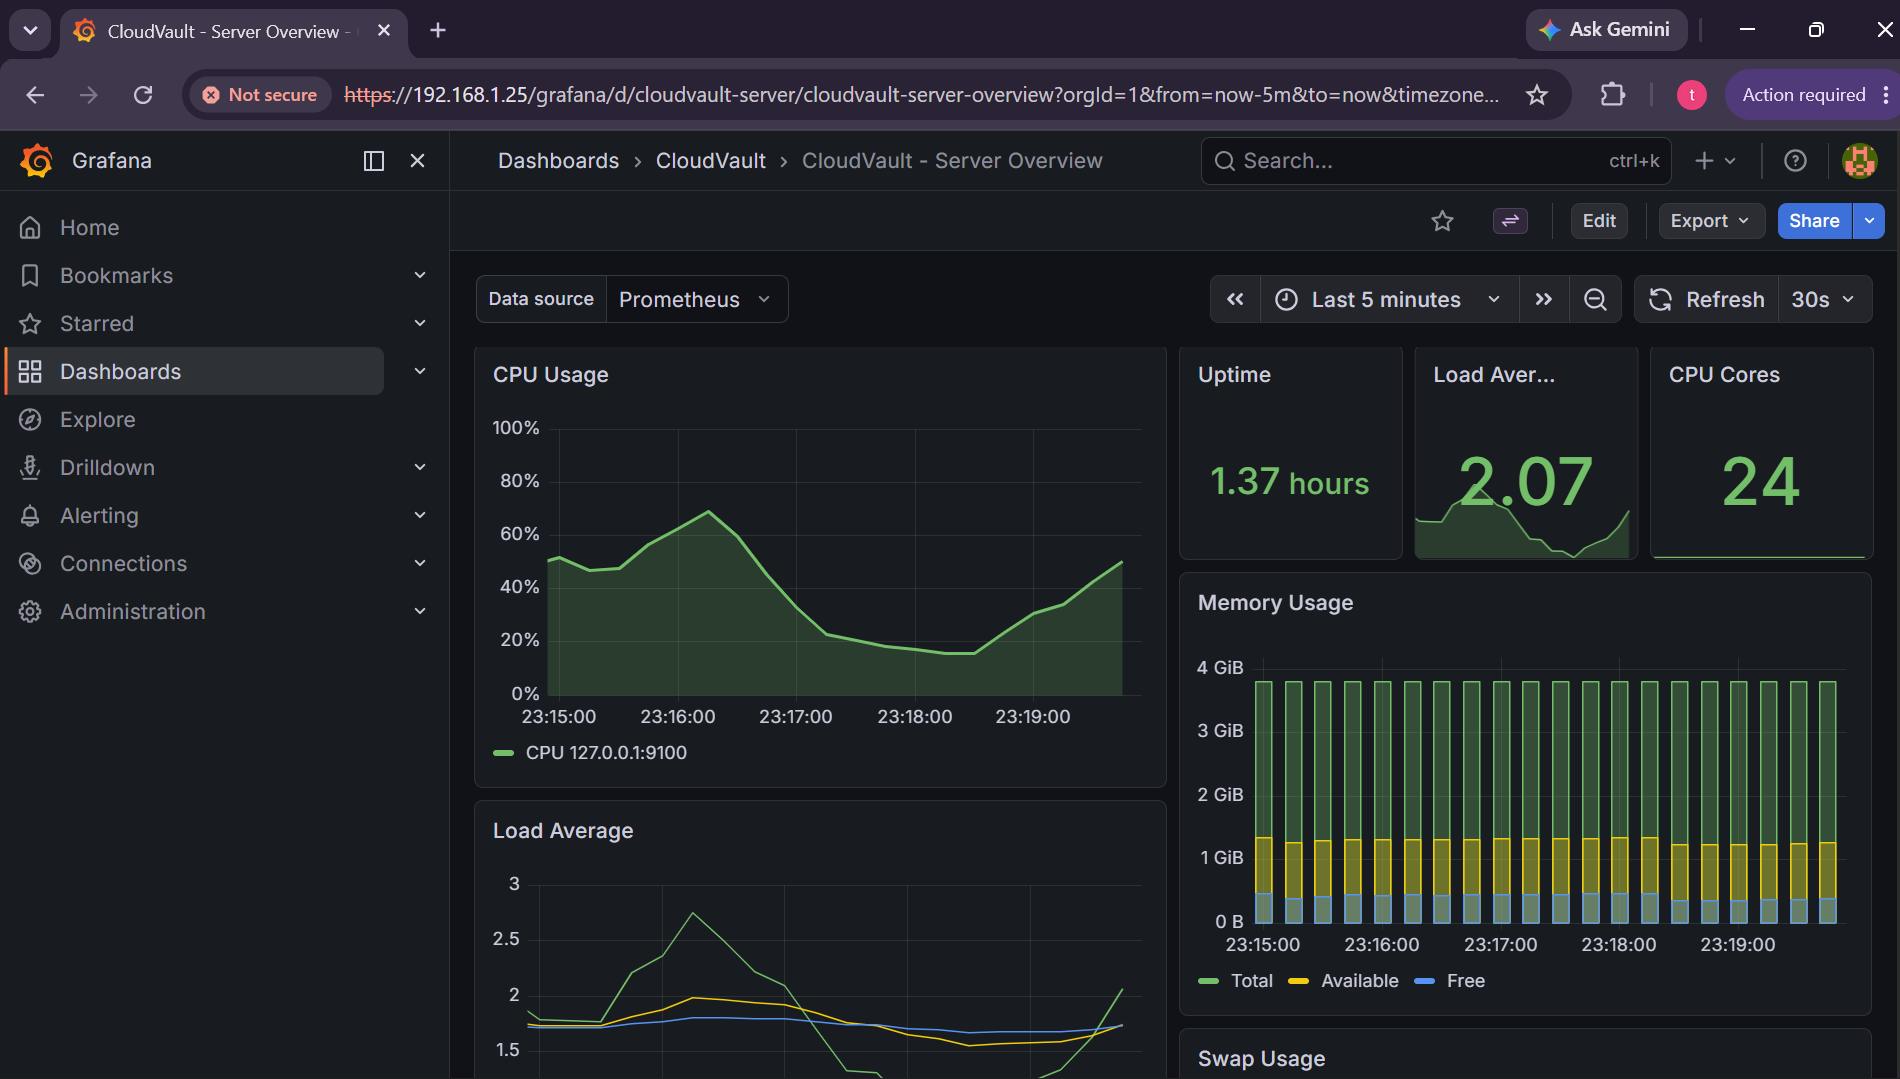Open the New plus menu

[x=1715, y=161]
